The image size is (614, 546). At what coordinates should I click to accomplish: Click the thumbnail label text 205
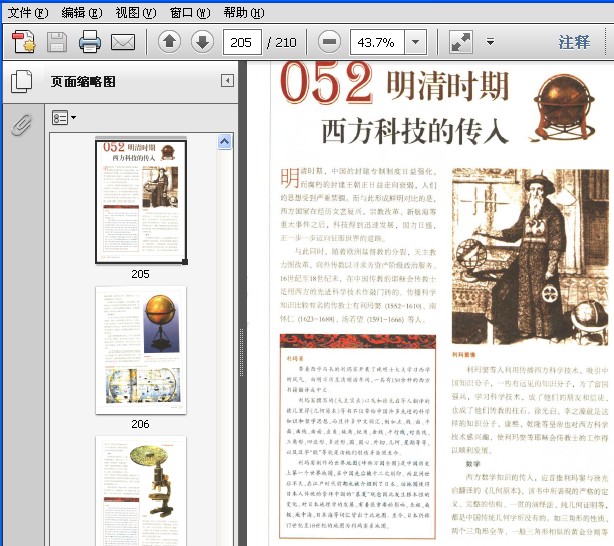(x=141, y=274)
